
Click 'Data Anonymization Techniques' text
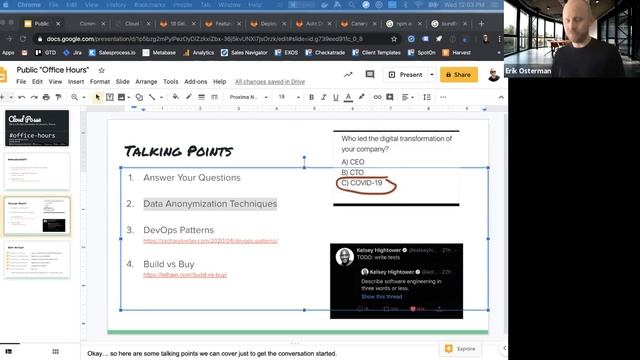[x=210, y=204]
